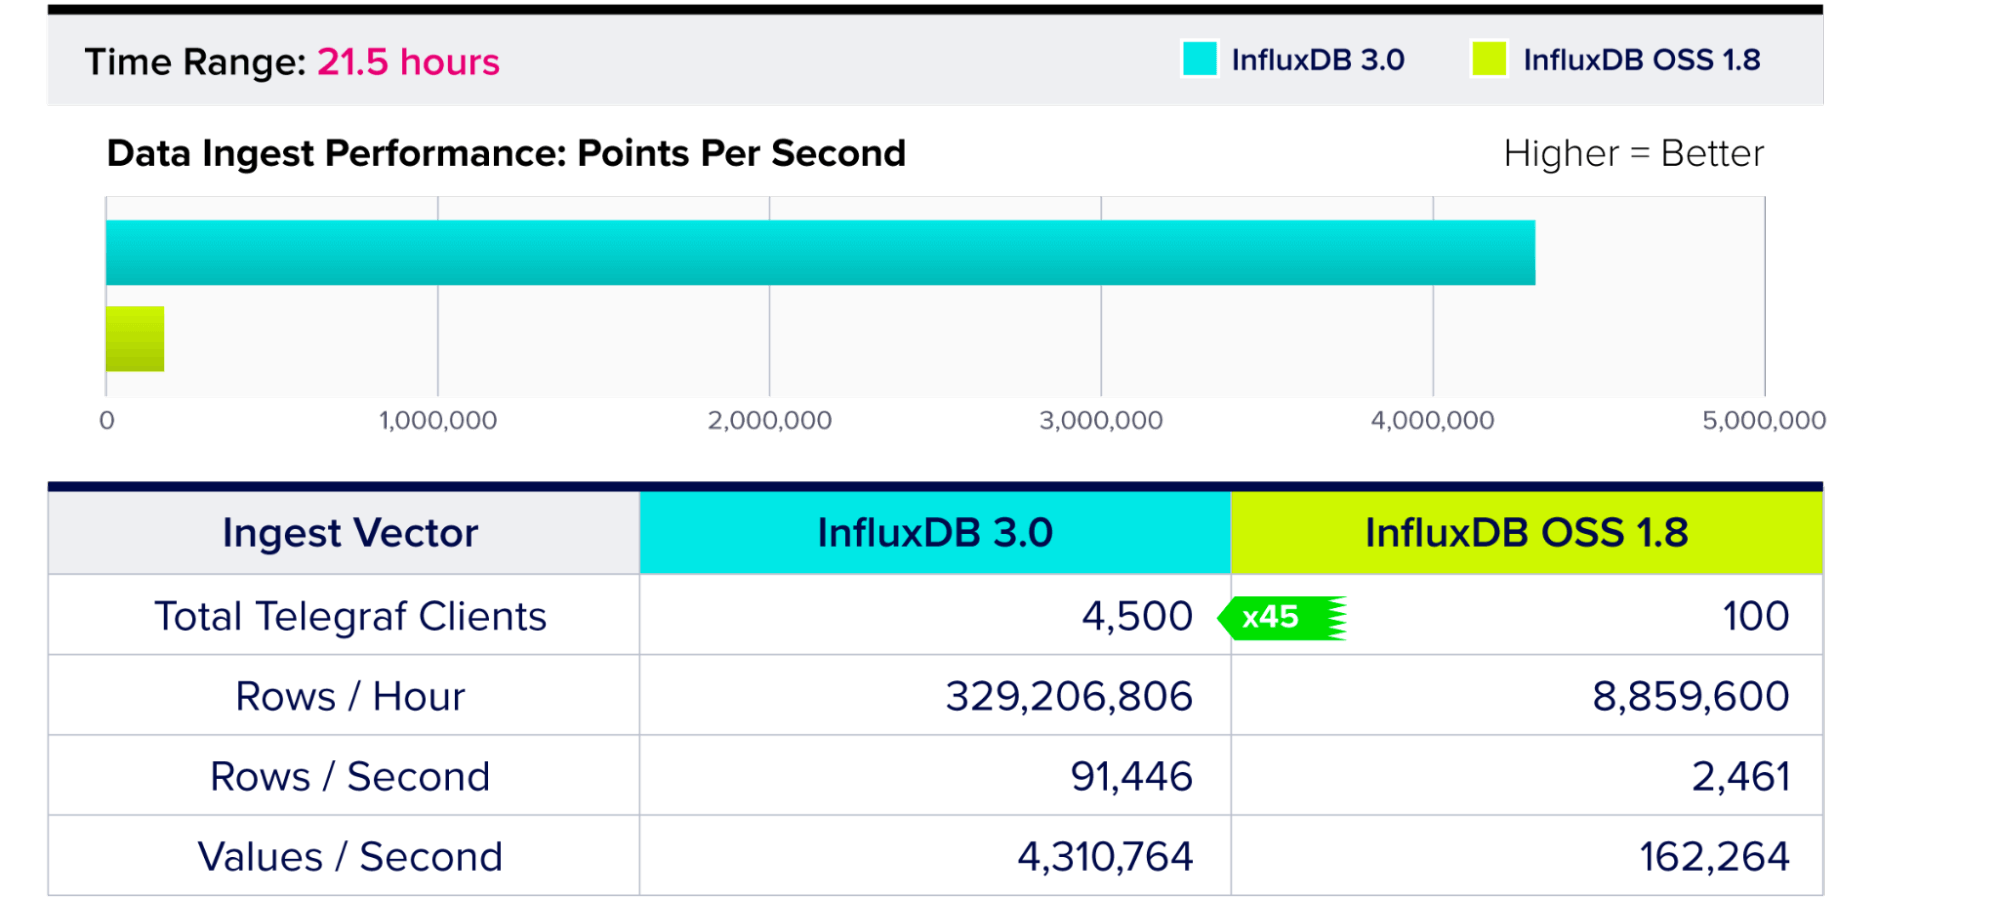This screenshot has height=908, width=1999.
Task: Click the 4,000,000 axis label
Action: [x=1433, y=420]
